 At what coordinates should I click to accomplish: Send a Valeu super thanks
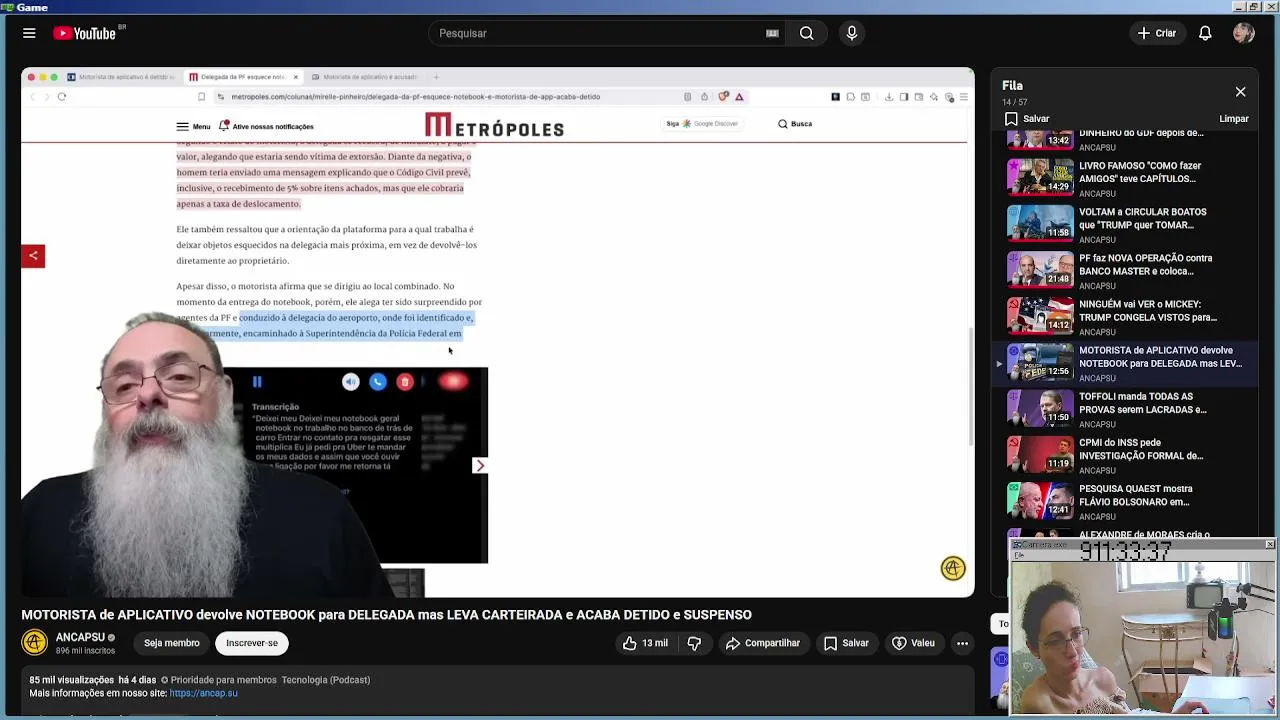point(913,643)
